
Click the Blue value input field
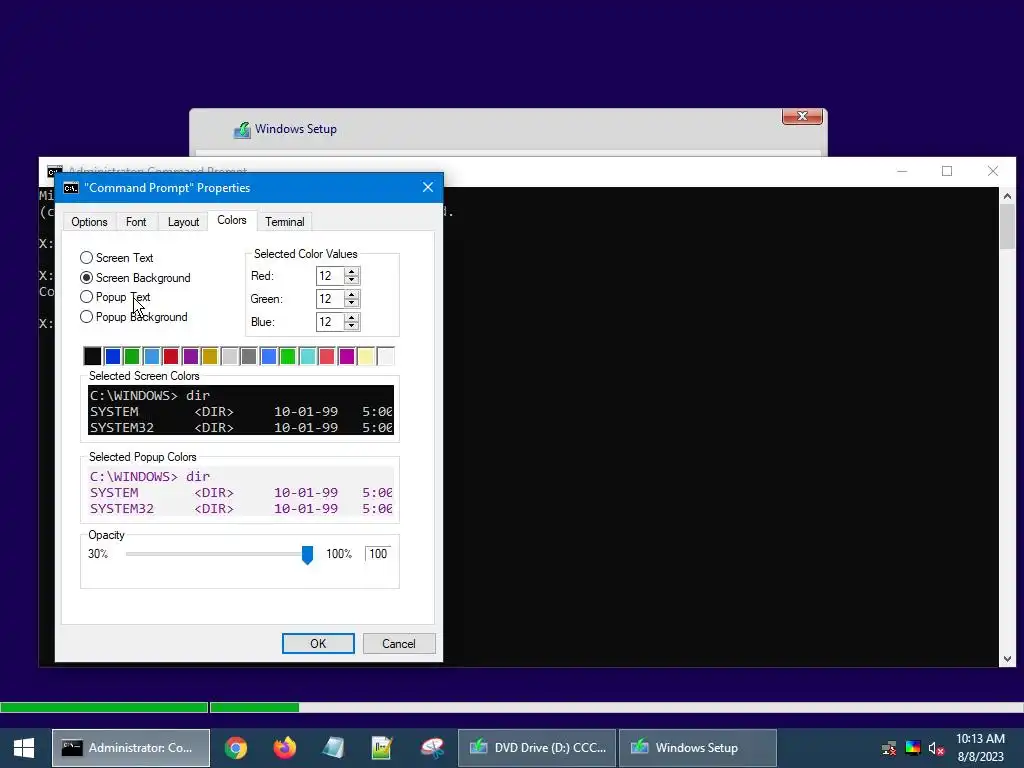click(330, 321)
